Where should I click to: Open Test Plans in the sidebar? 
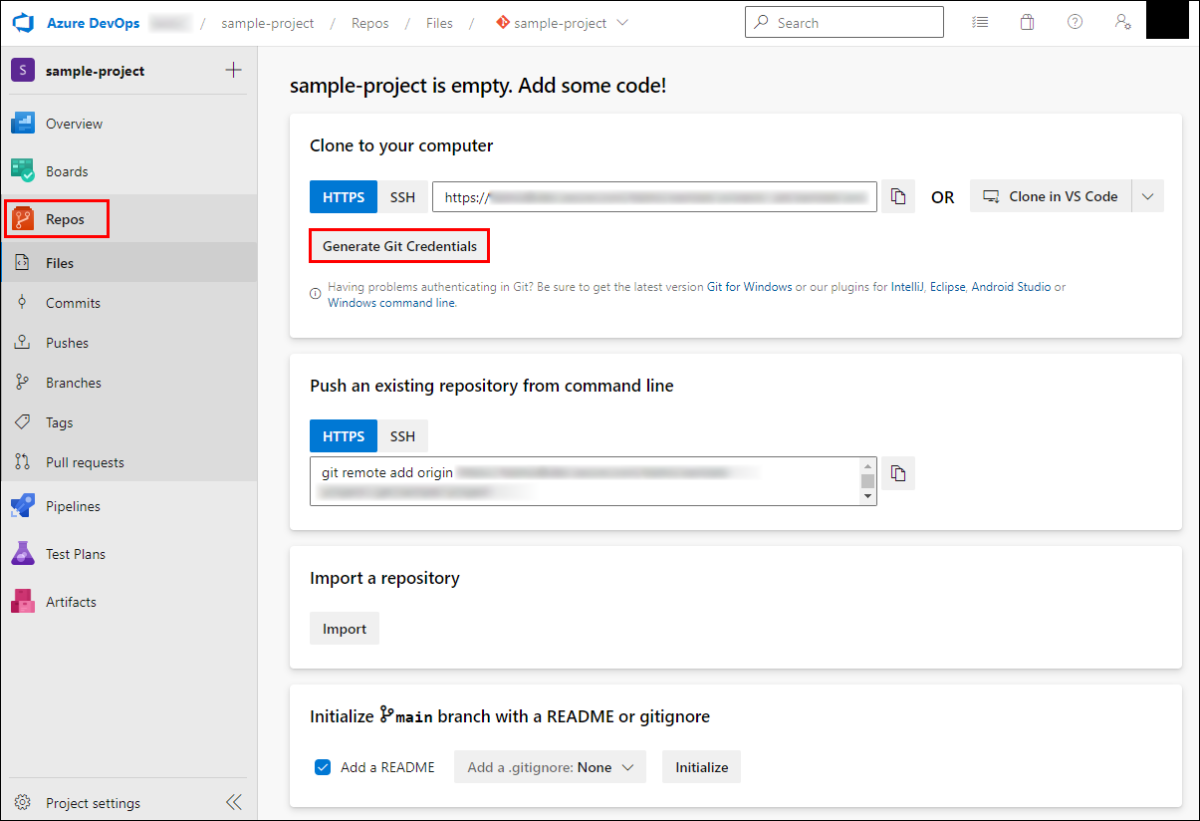128,554
